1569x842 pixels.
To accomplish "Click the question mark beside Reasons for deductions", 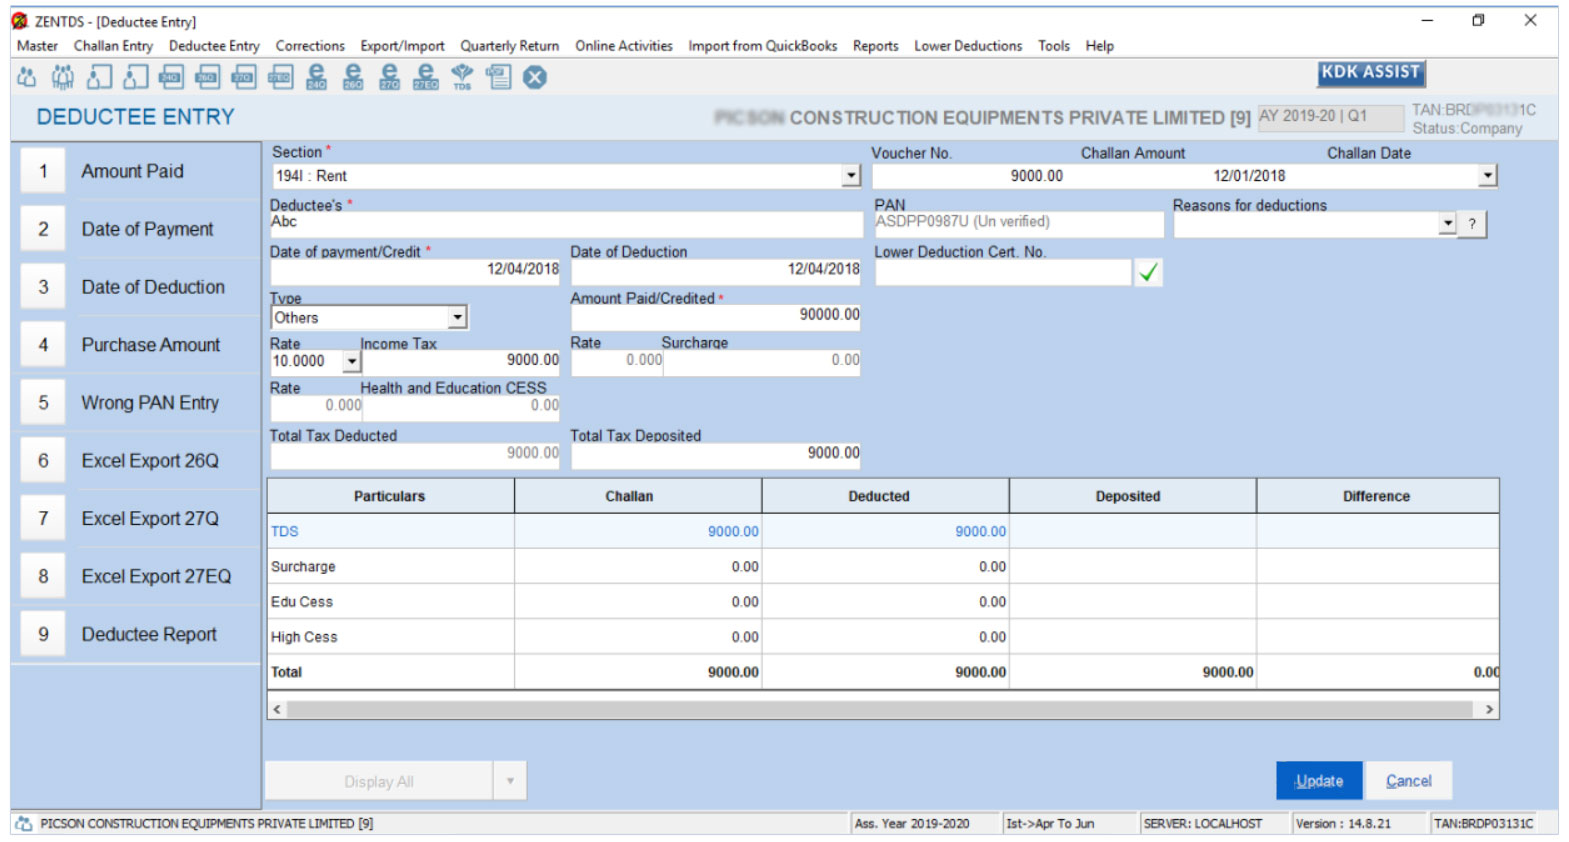I will coord(1472,224).
